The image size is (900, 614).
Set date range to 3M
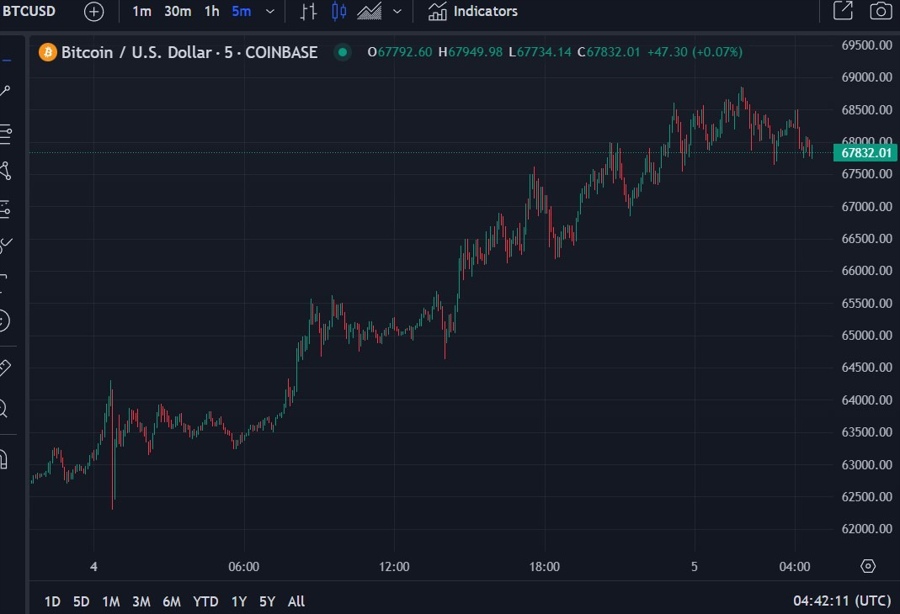(x=141, y=601)
